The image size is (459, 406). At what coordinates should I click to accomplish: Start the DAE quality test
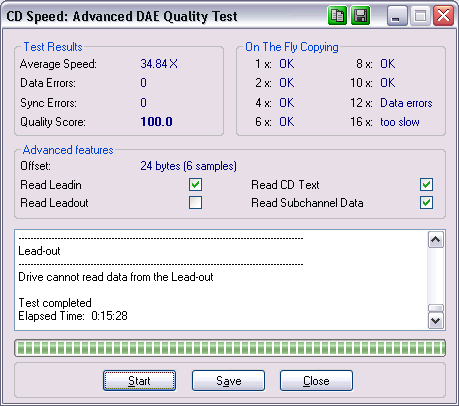coord(139,380)
